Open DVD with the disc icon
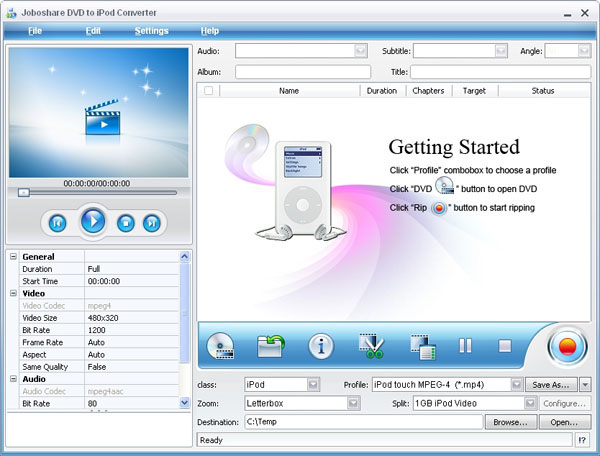600x456 pixels. pyautogui.click(x=220, y=346)
